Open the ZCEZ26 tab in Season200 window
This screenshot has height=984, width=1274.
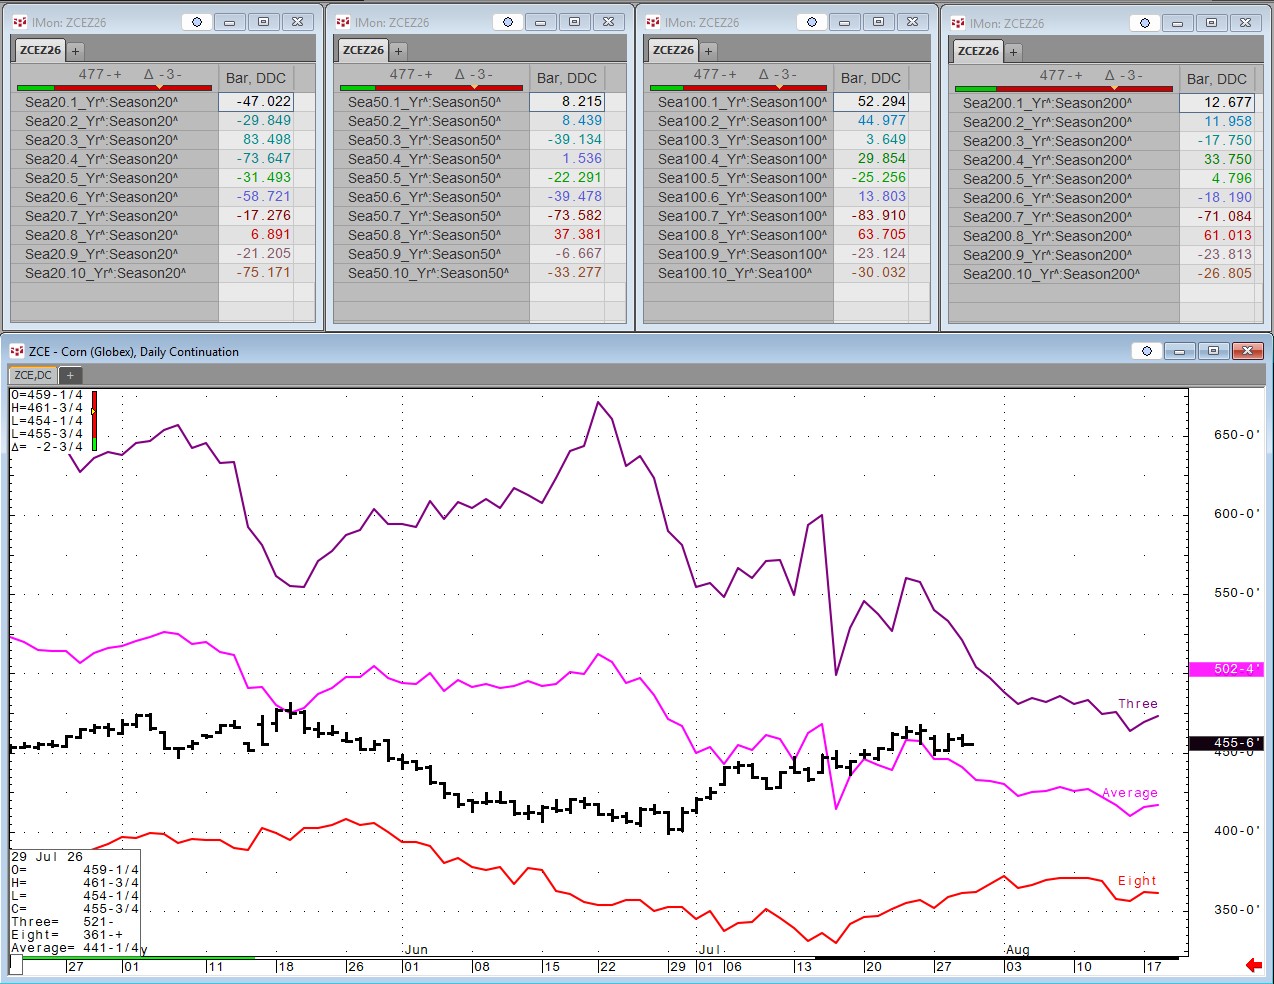point(978,51)
